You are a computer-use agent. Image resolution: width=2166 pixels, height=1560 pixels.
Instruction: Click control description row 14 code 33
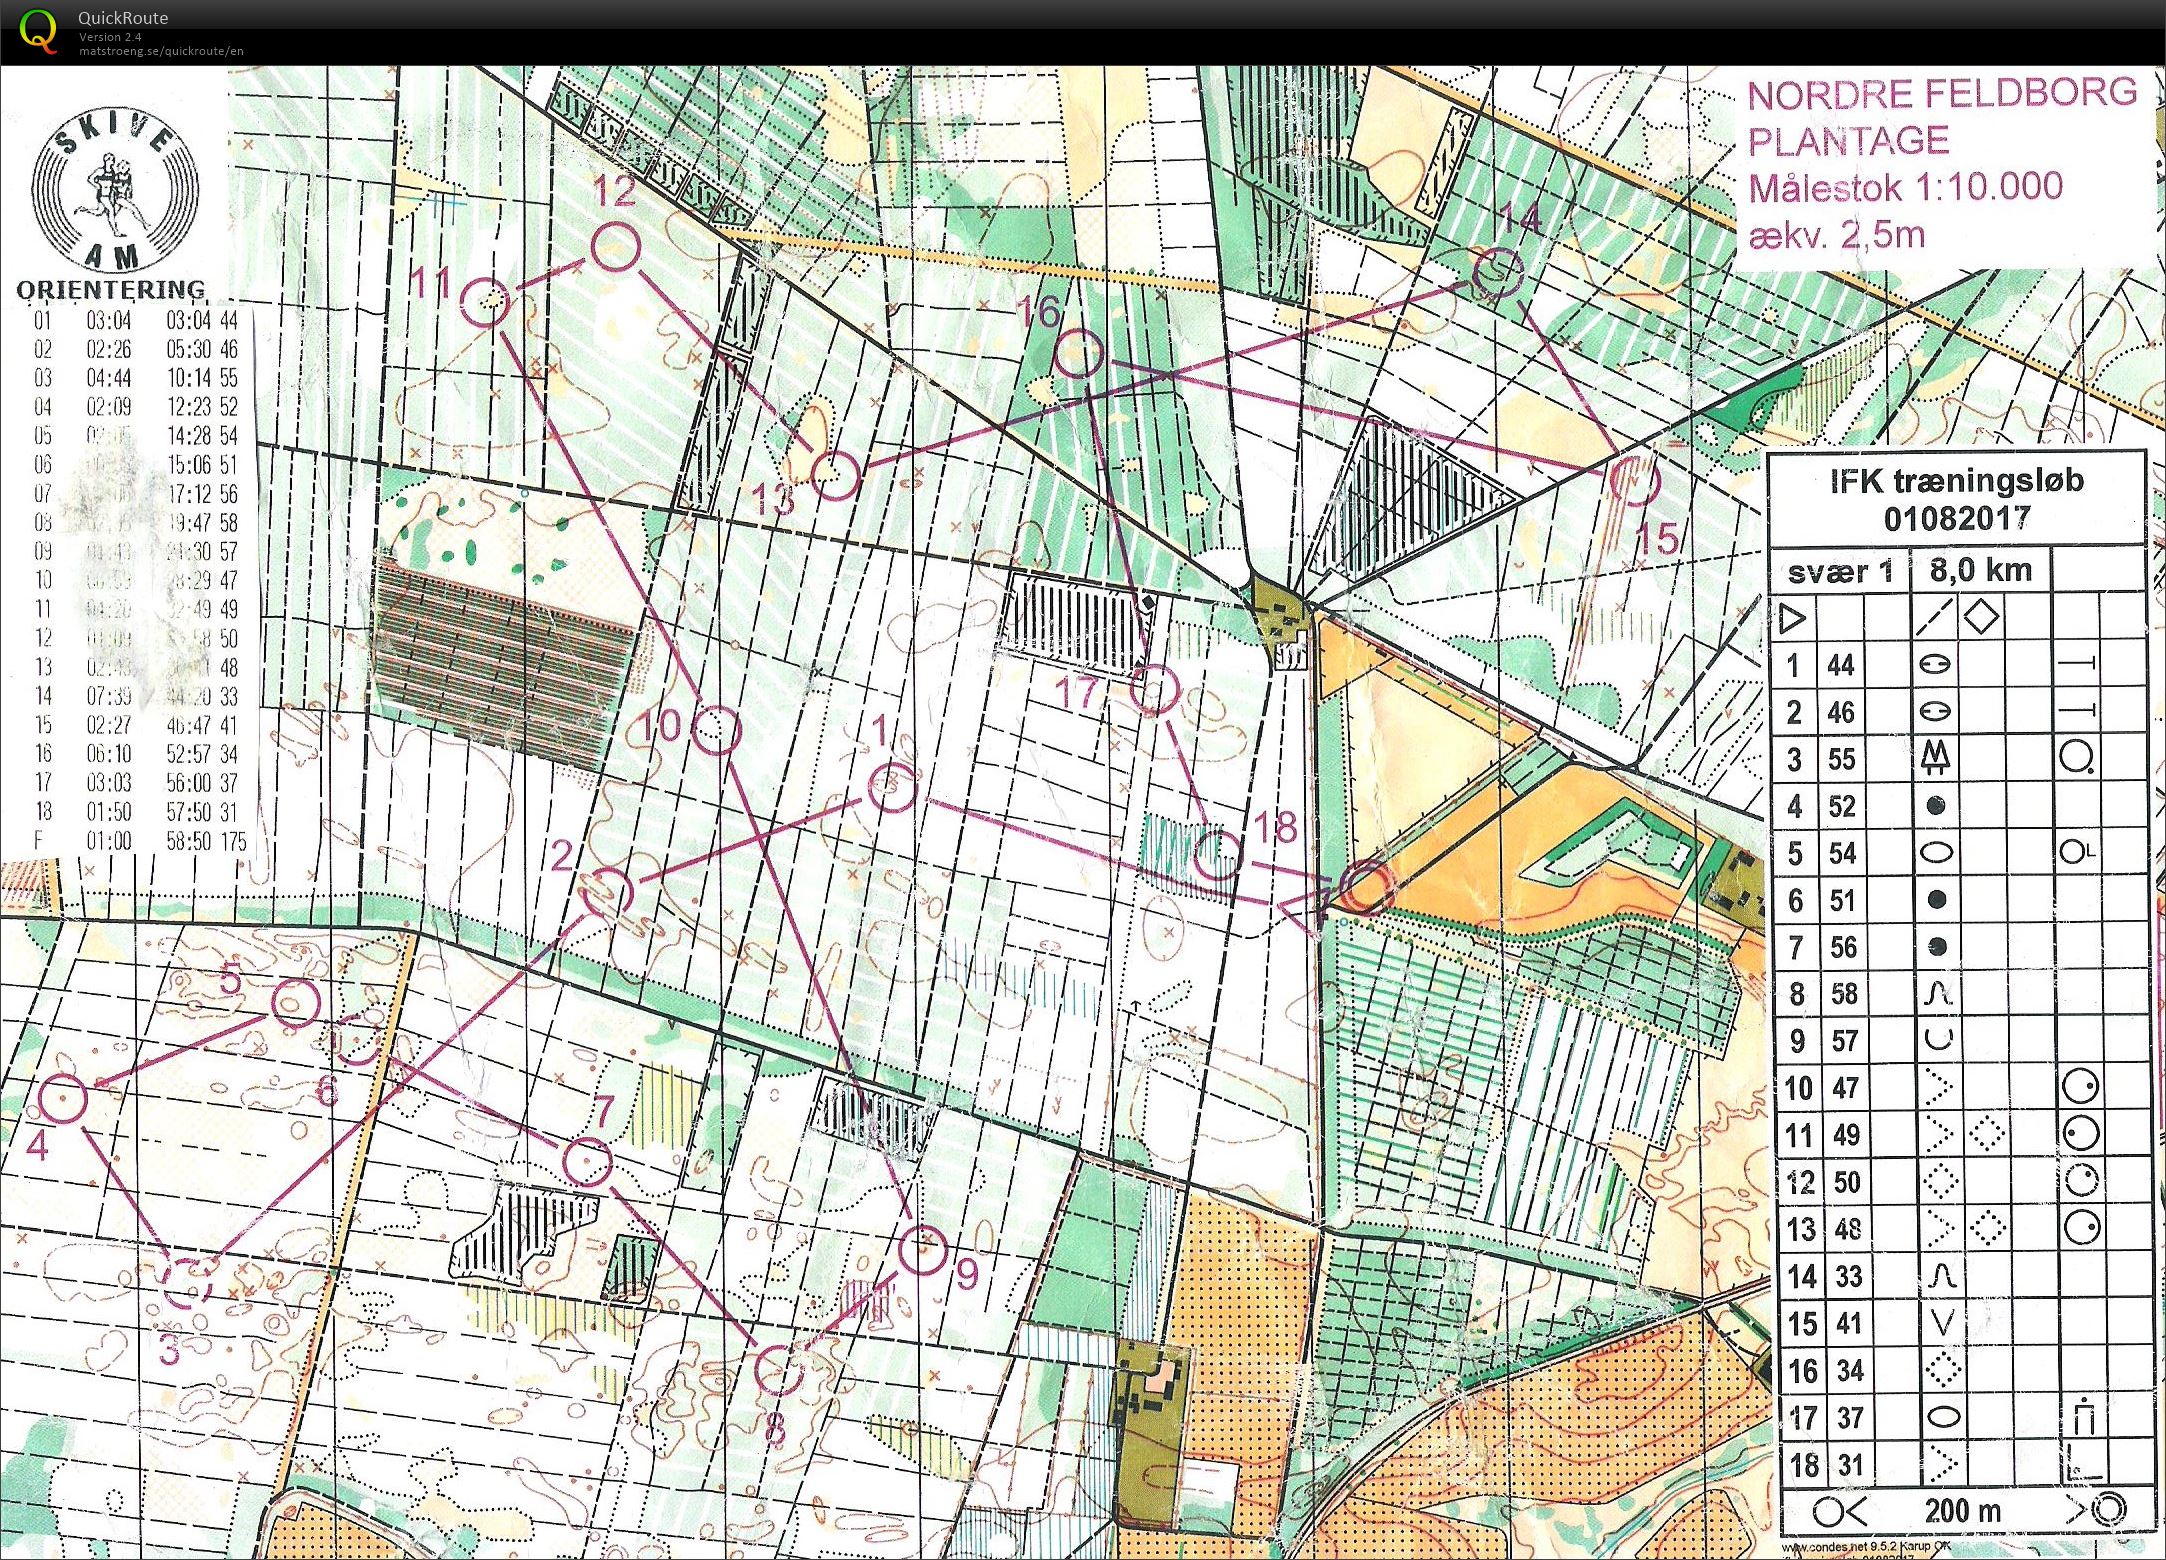point(1848,1276)
